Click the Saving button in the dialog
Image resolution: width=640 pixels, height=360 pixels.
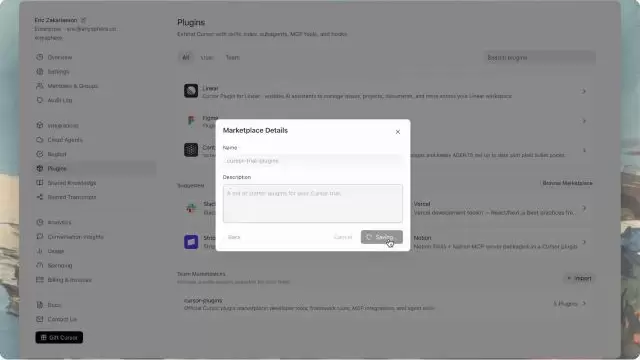[382, 237]
